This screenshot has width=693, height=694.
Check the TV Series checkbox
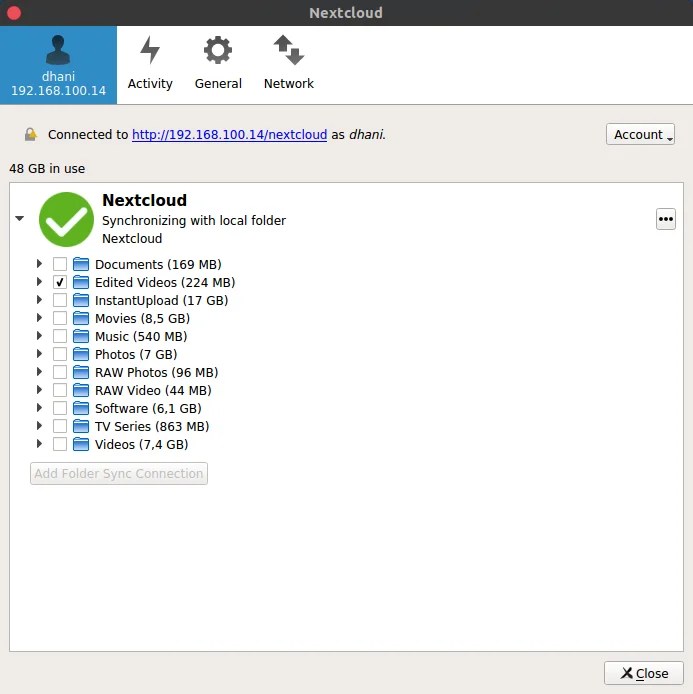60,426
